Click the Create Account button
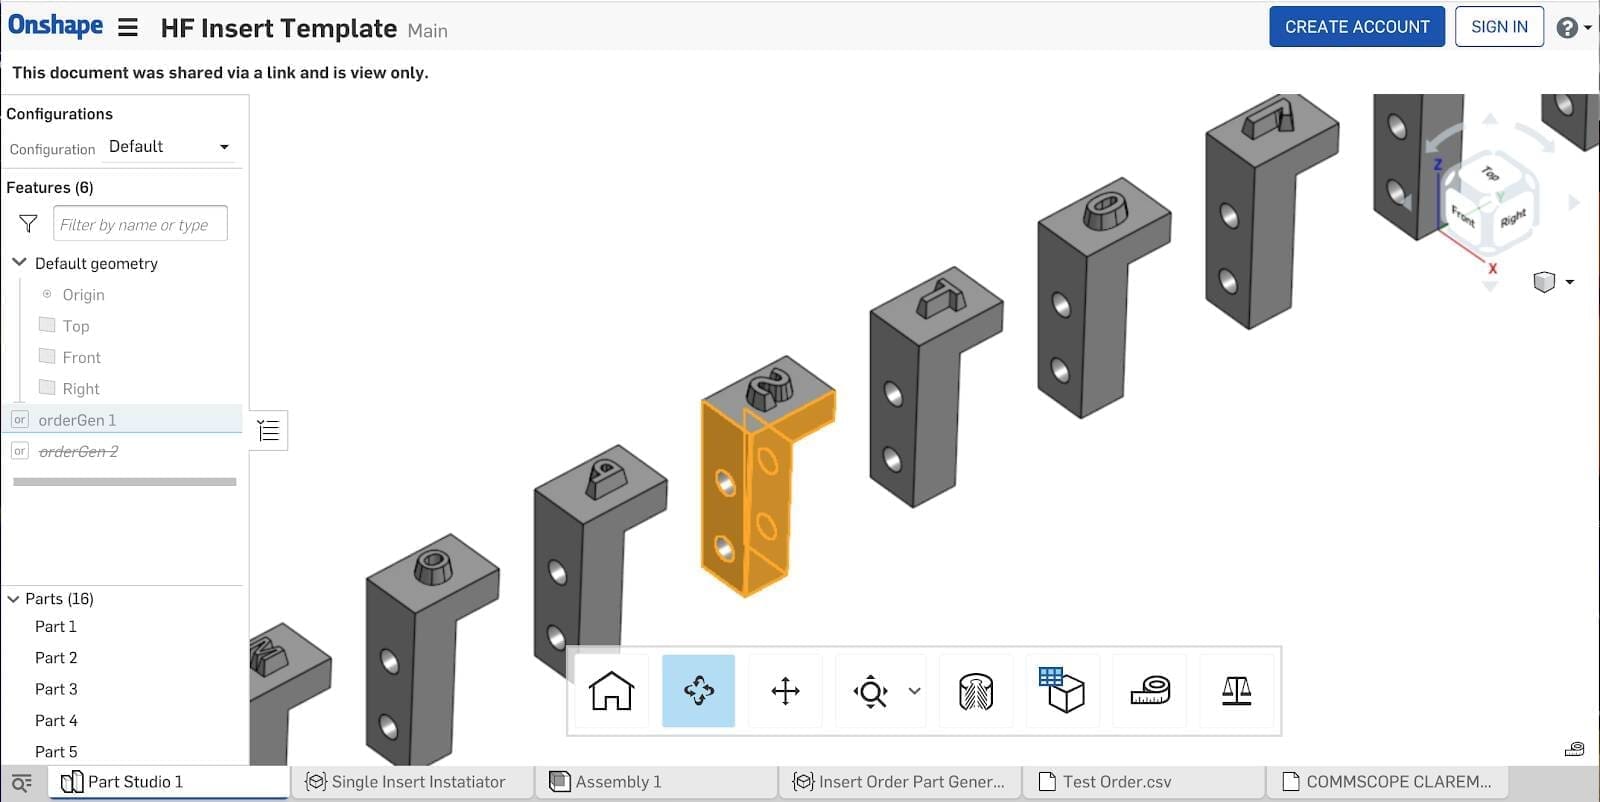This screenshot has height=802, width=1600. (x=1357, y=27)
